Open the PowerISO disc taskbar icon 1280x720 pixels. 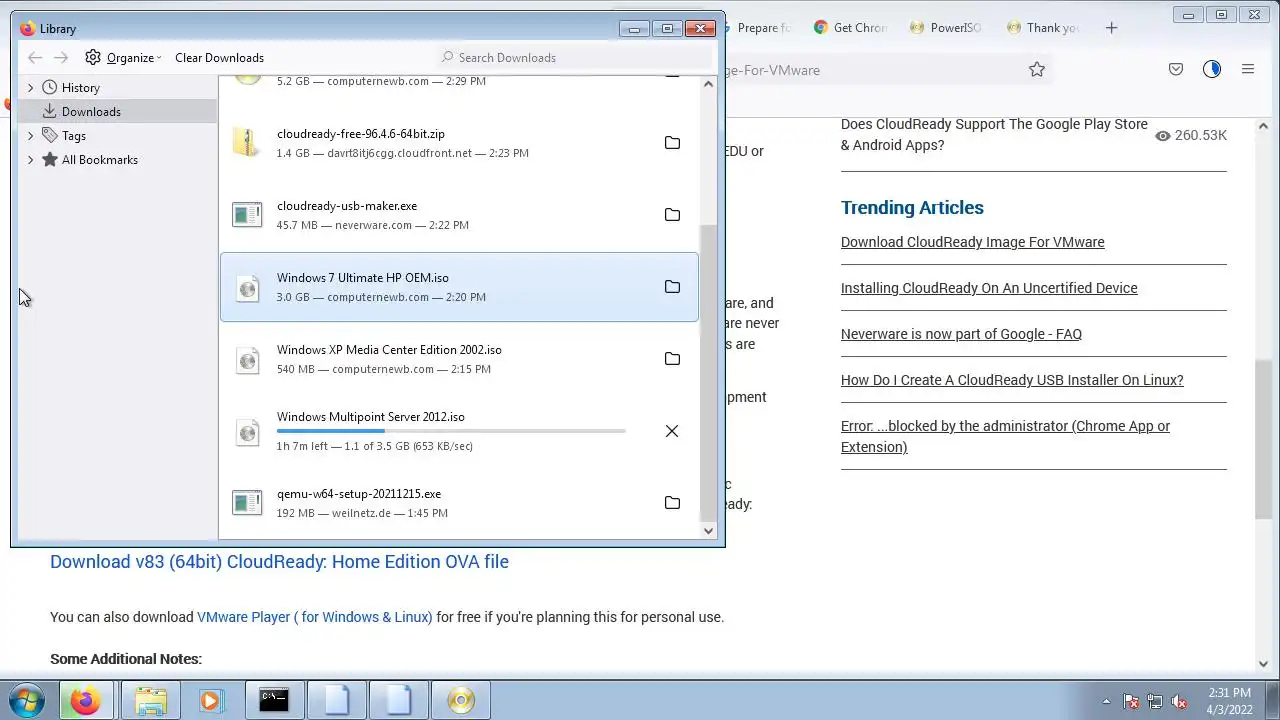pyautogui.click(x=461, y=701)
